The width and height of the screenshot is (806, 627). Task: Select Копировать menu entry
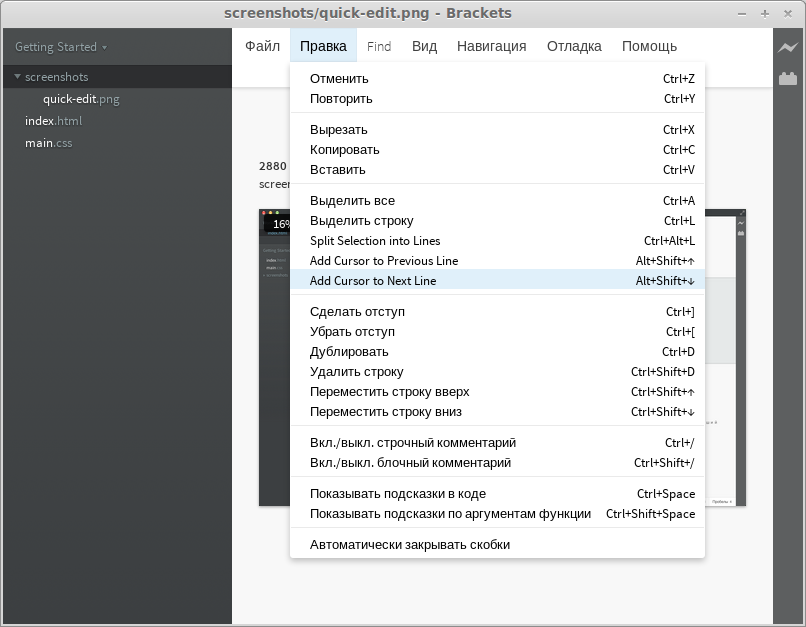click(497, 150)
